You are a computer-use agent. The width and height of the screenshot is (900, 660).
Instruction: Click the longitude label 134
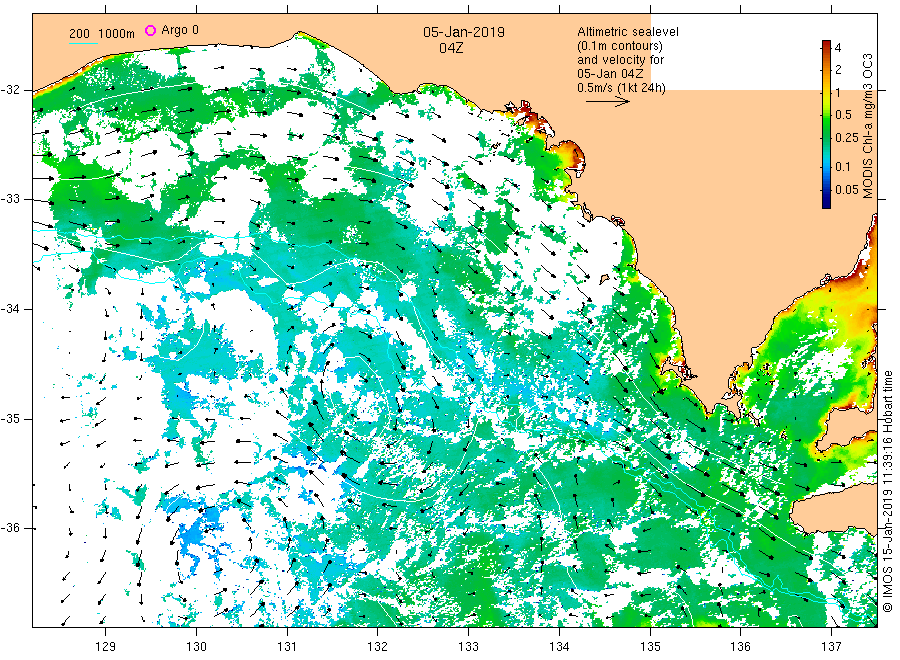pos(559,647)
